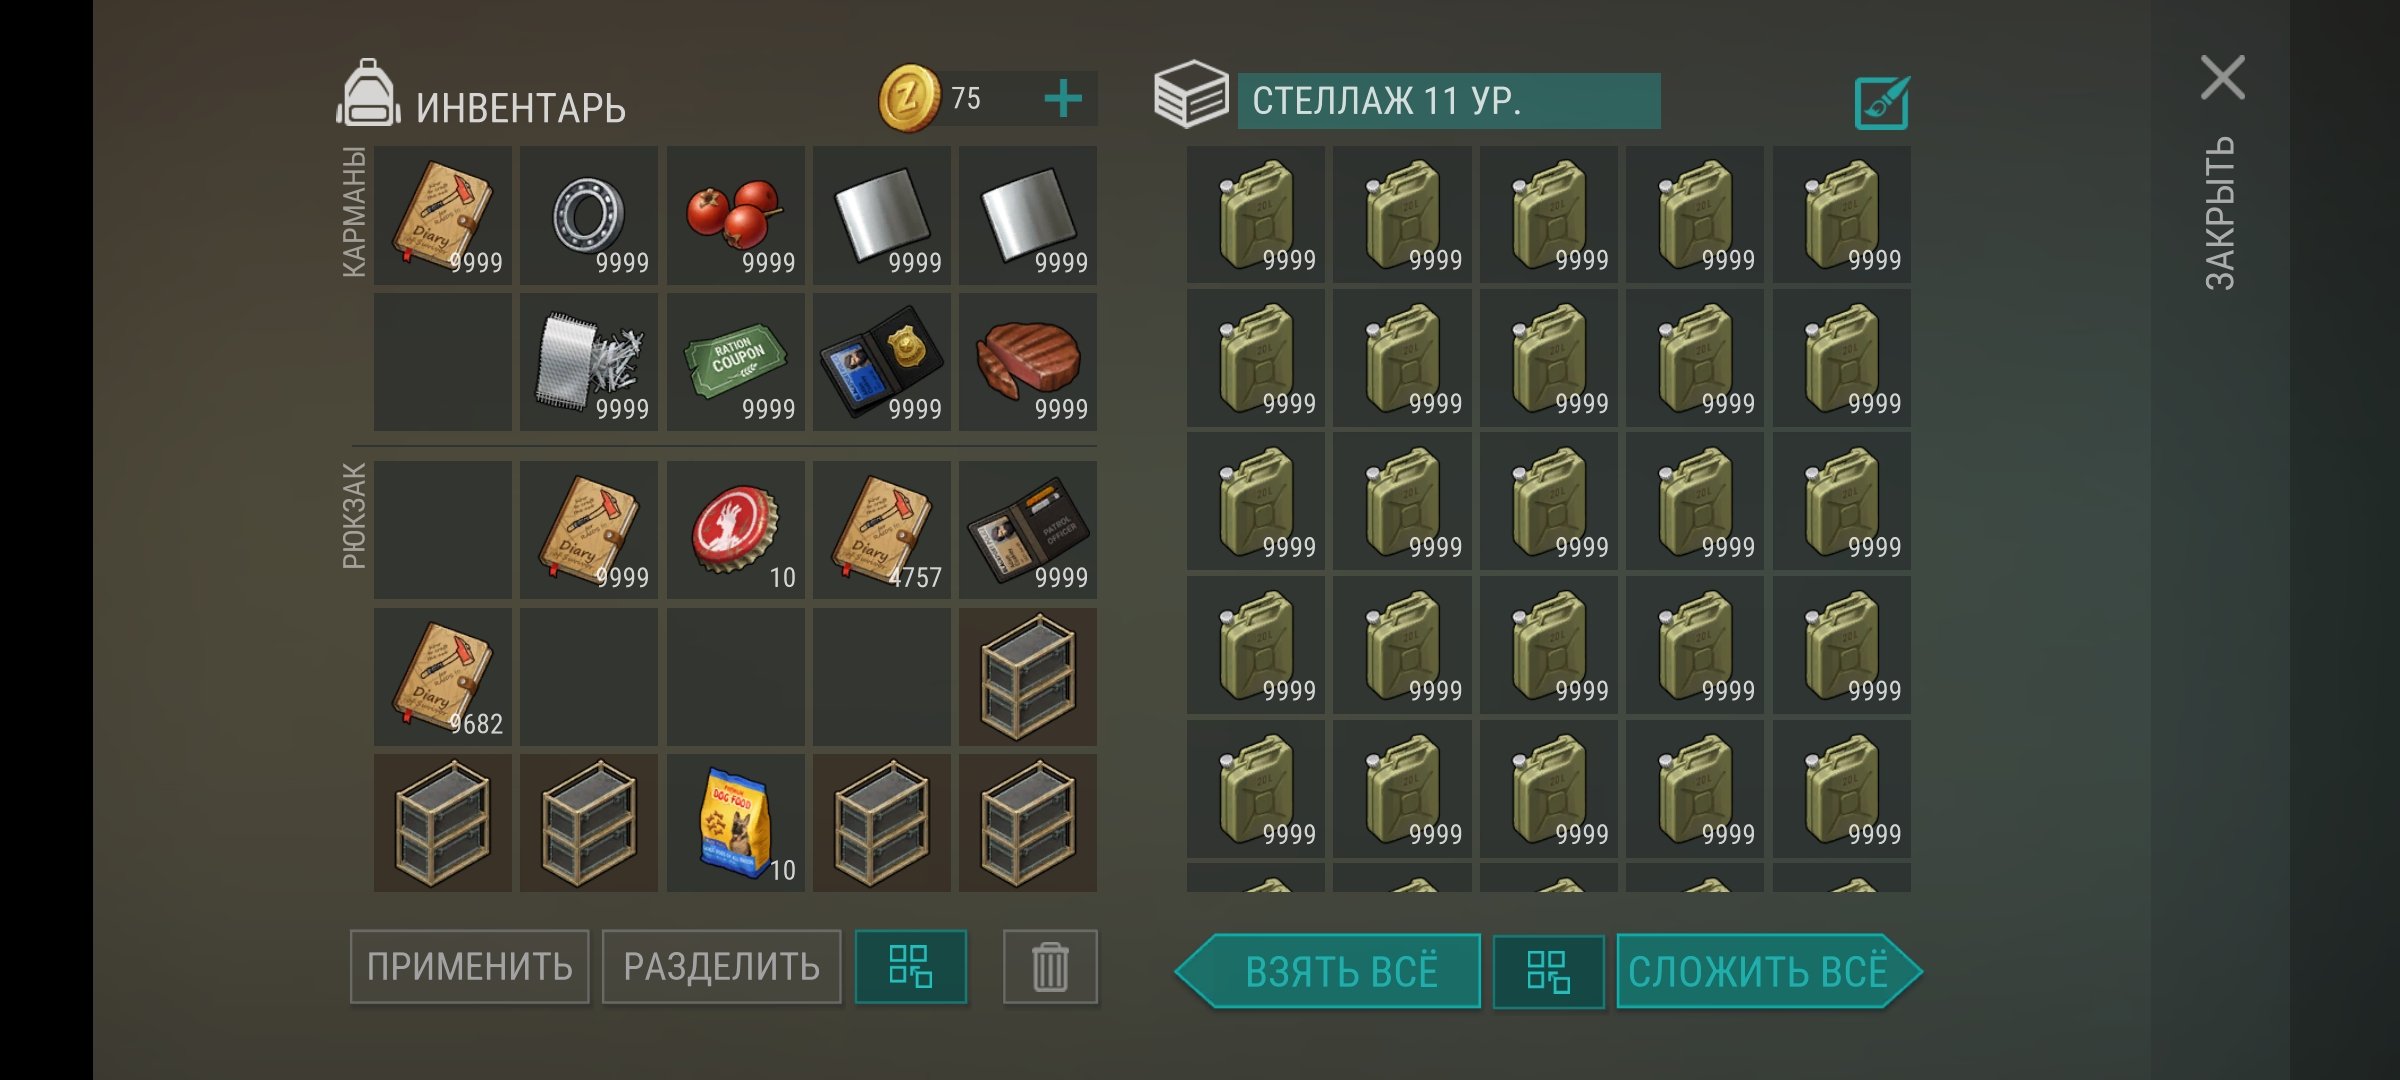Select the patrol officer wallet item

tap(1028, 530)
